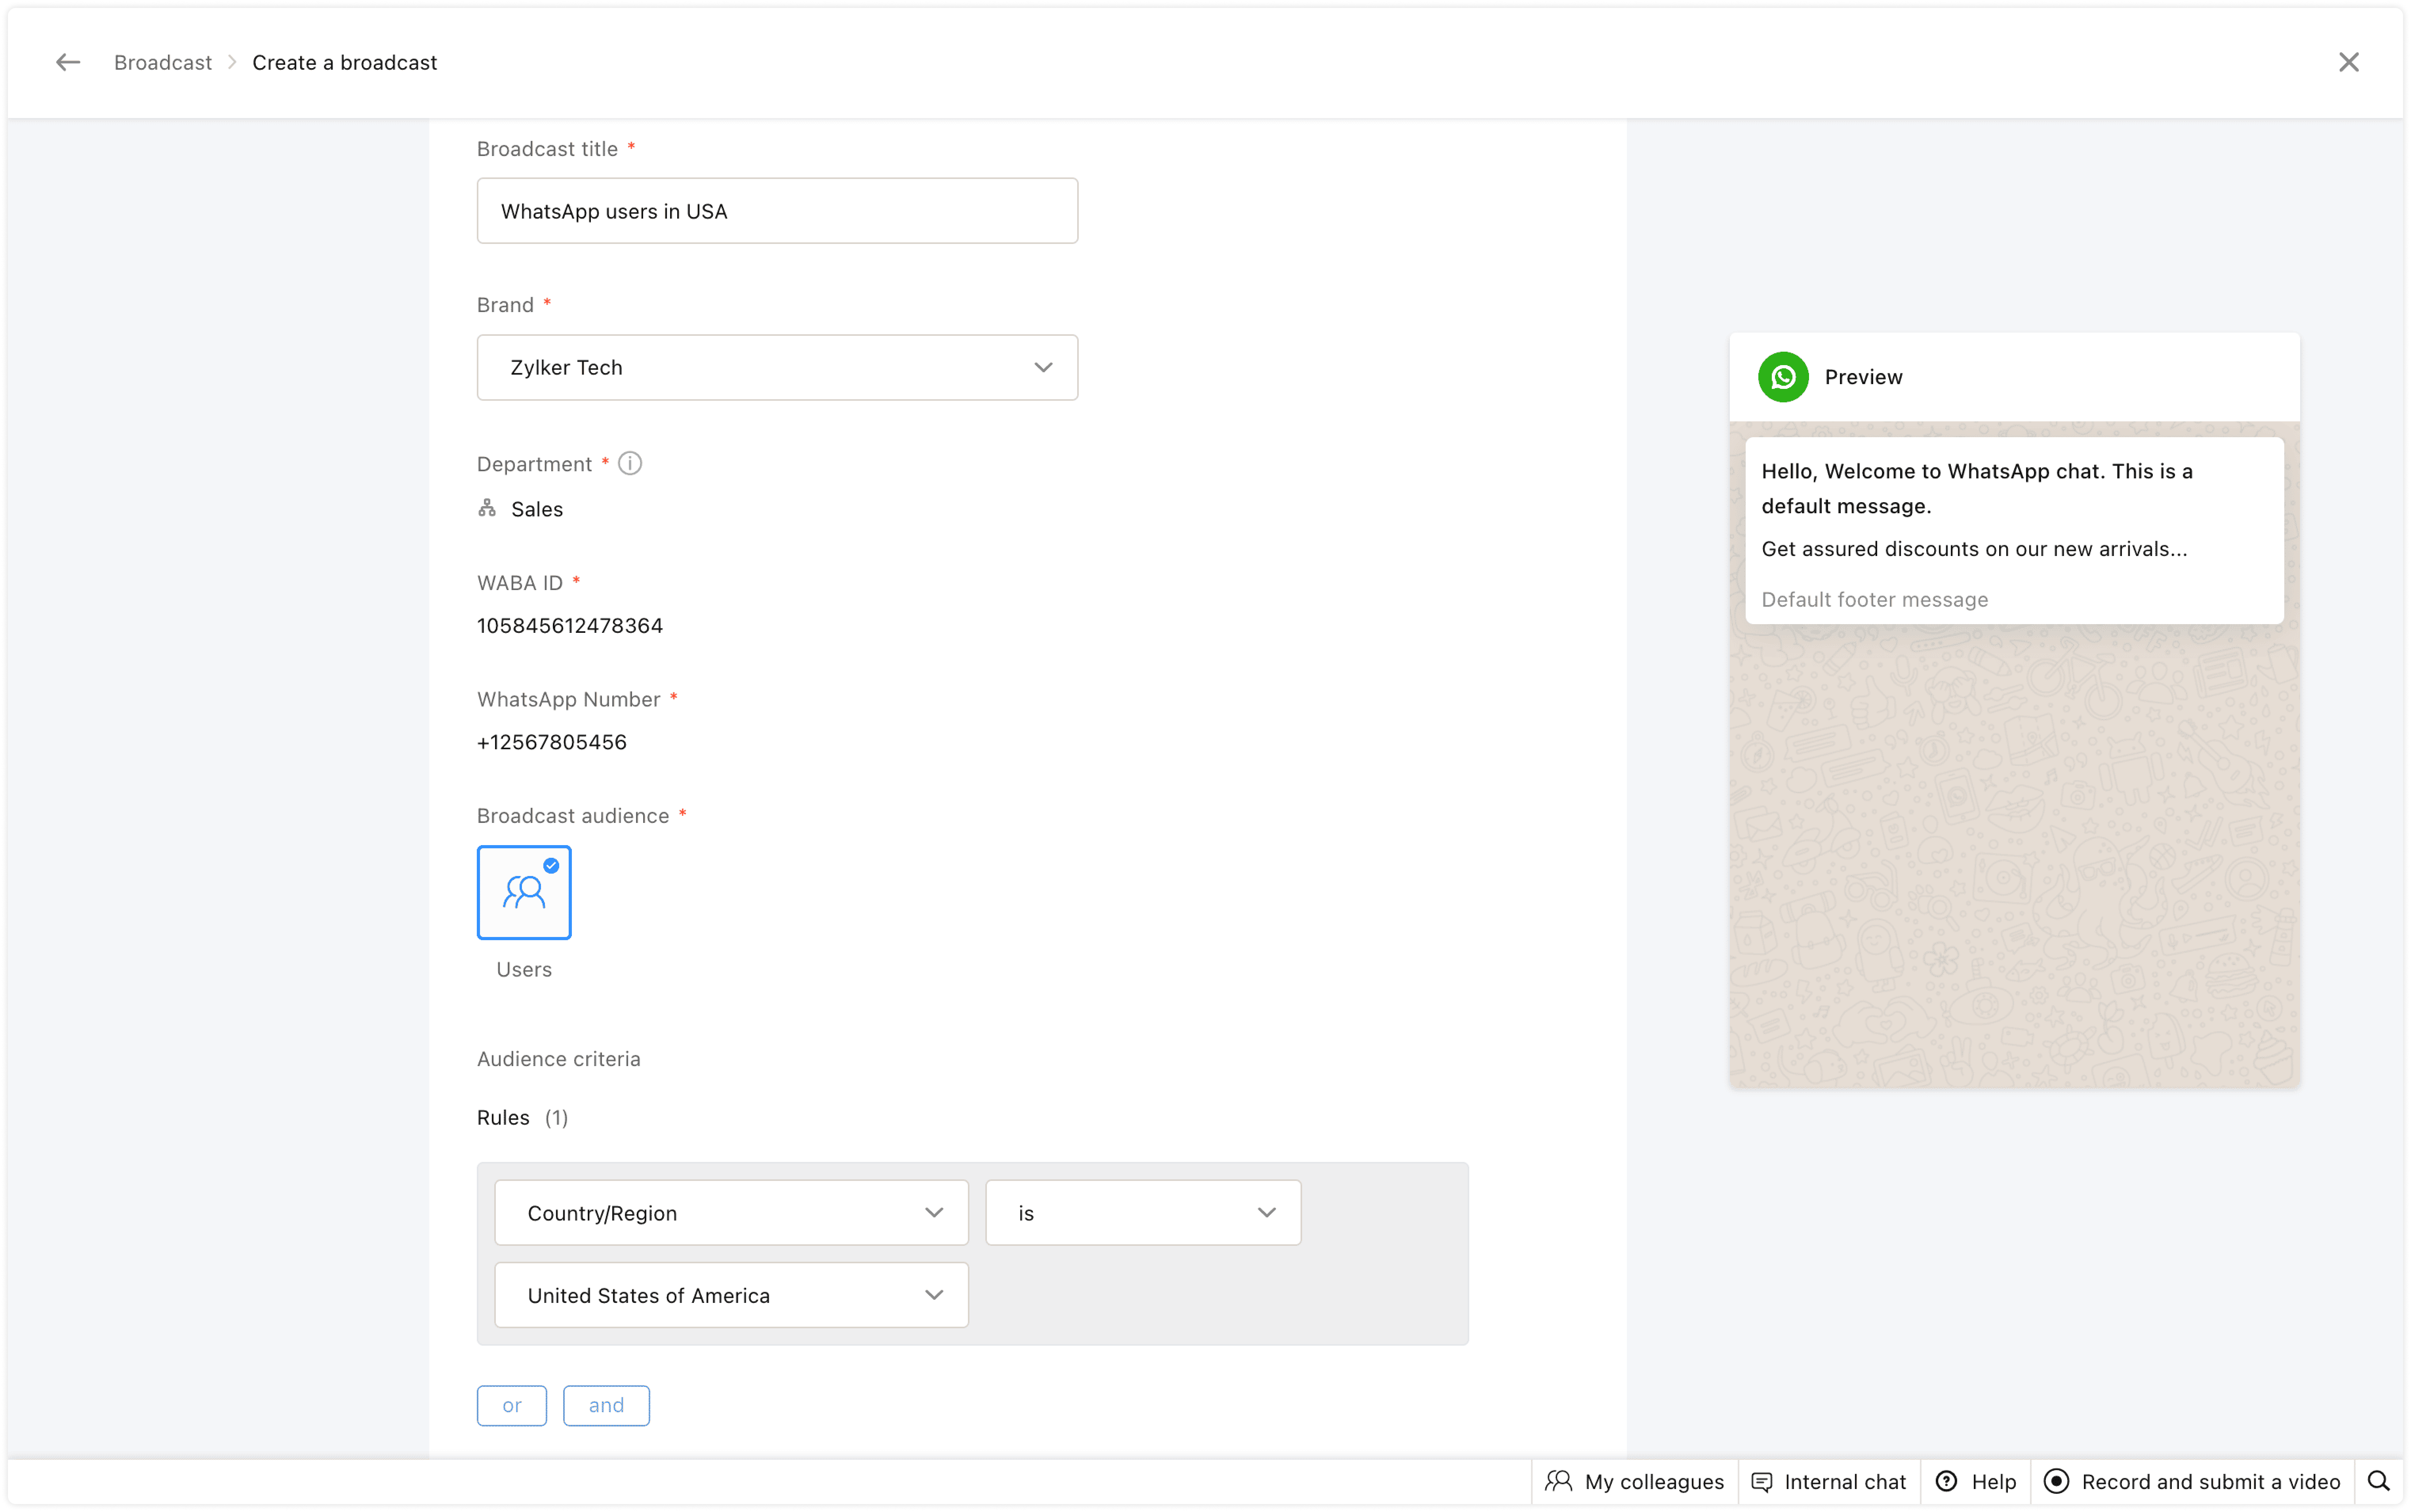This screenshot has width=2411, height=1512.
Task: Click the My colleagues icon
Action: click(x=1559, y=1481)
